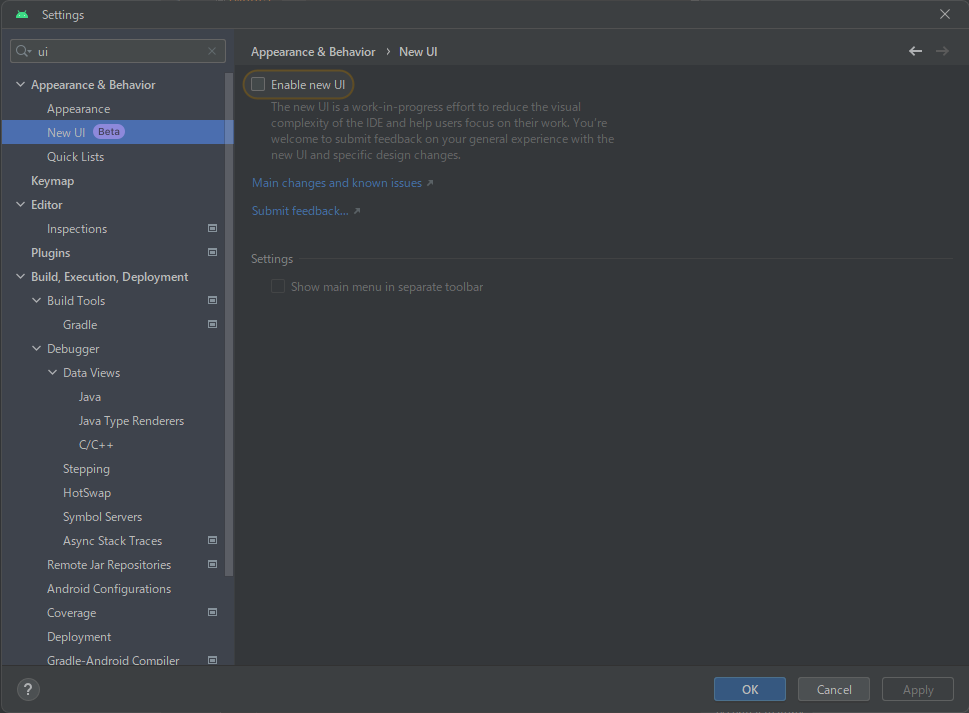
Task: Enable the new UI checkbox
Action: pyautogui.click(x=257, y=84)
